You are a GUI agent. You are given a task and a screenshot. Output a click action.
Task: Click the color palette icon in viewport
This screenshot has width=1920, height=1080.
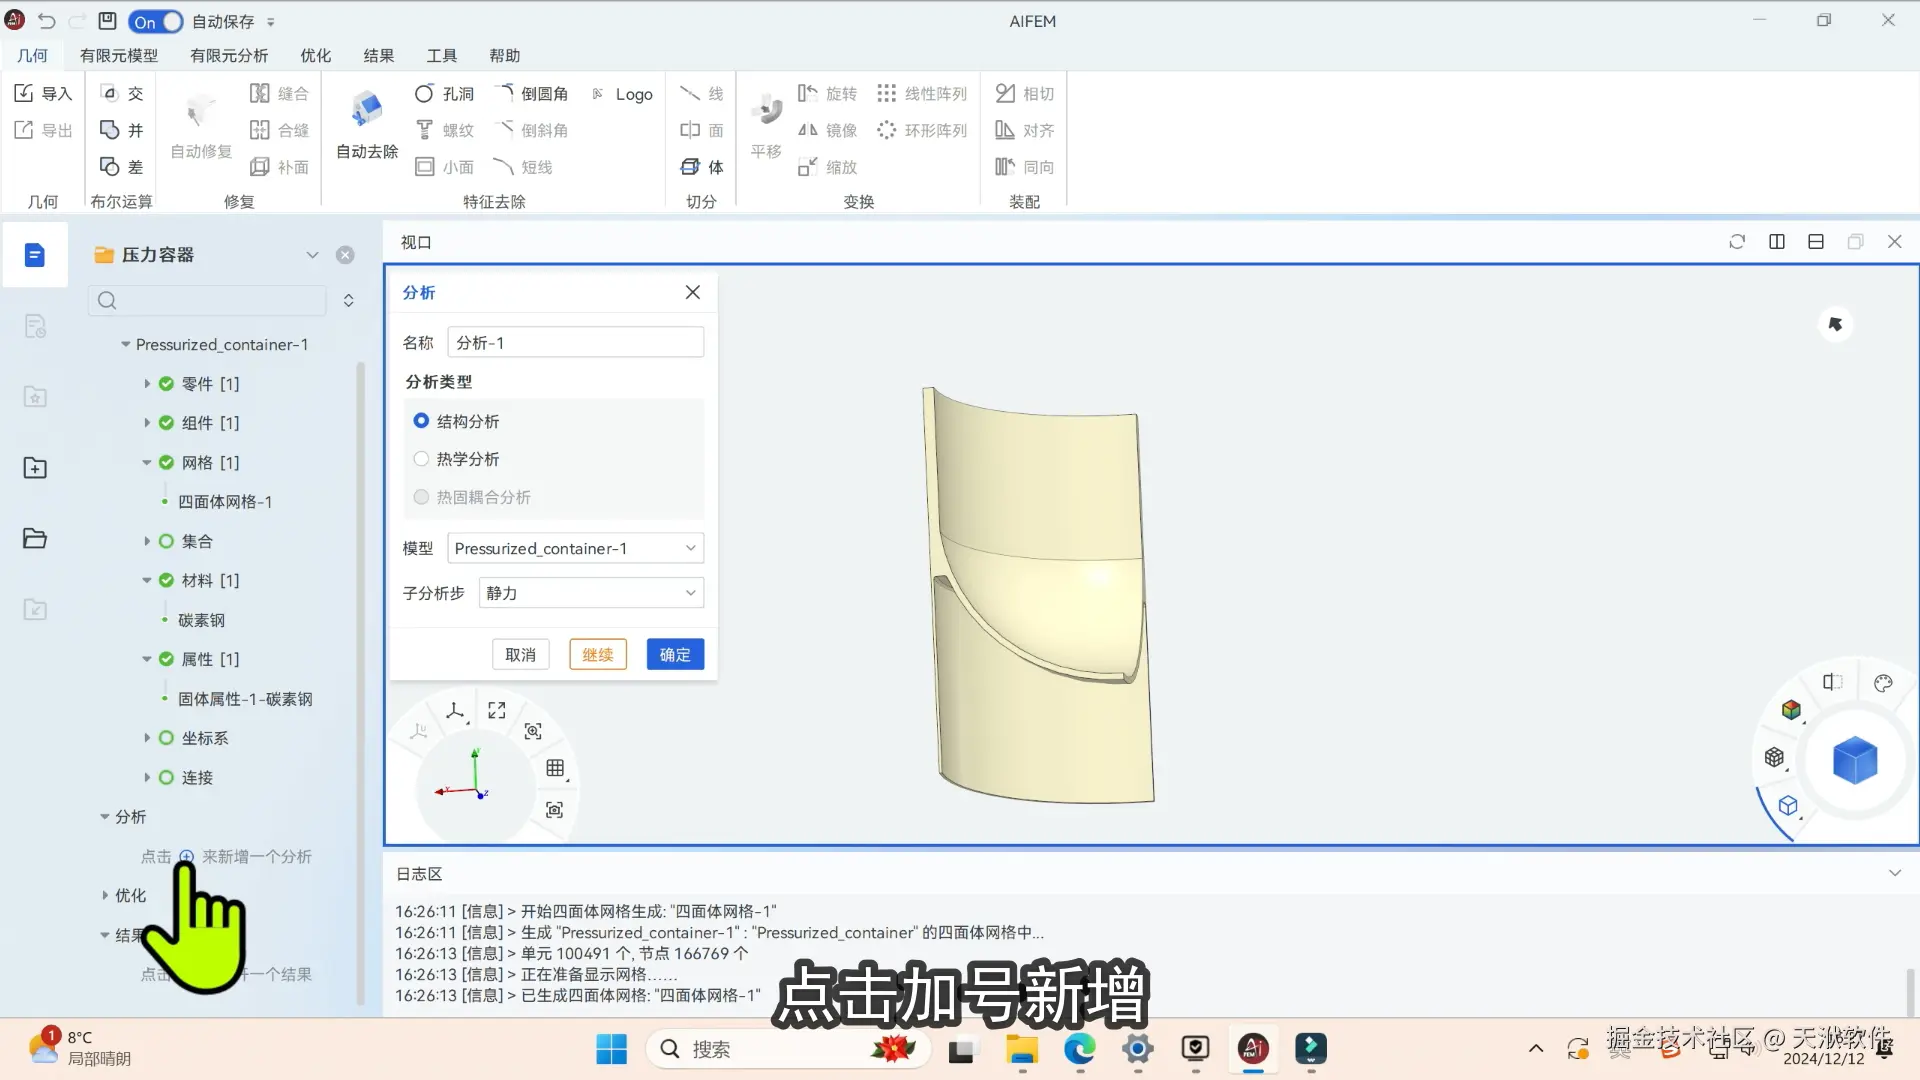[1883, 683]
